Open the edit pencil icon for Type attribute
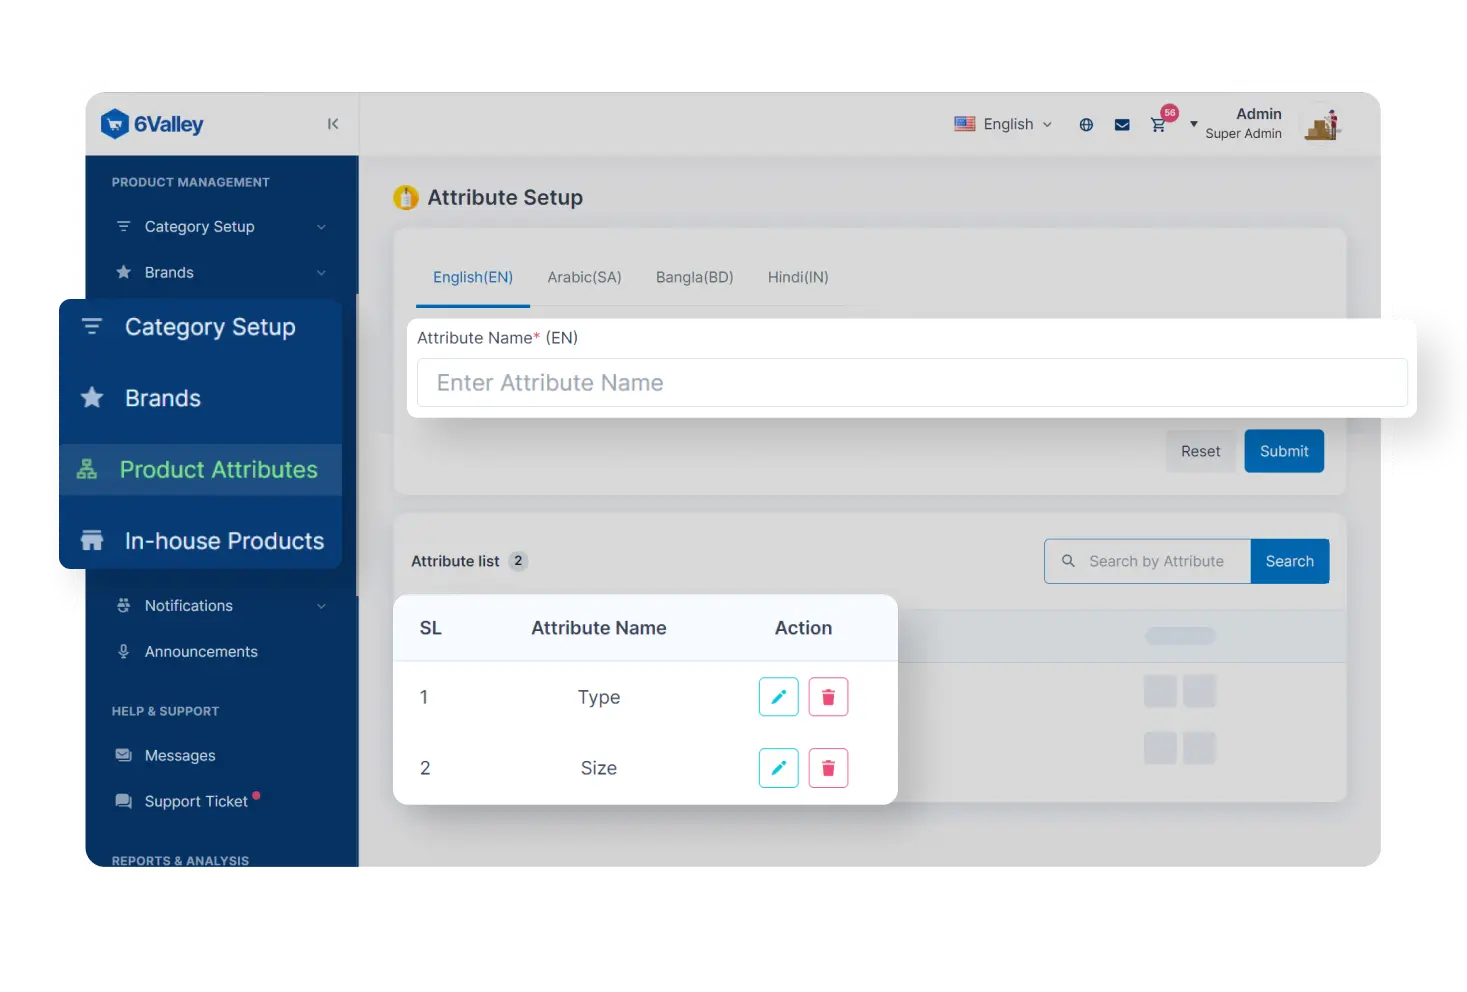1467x992 pixels. pos(778,696)
